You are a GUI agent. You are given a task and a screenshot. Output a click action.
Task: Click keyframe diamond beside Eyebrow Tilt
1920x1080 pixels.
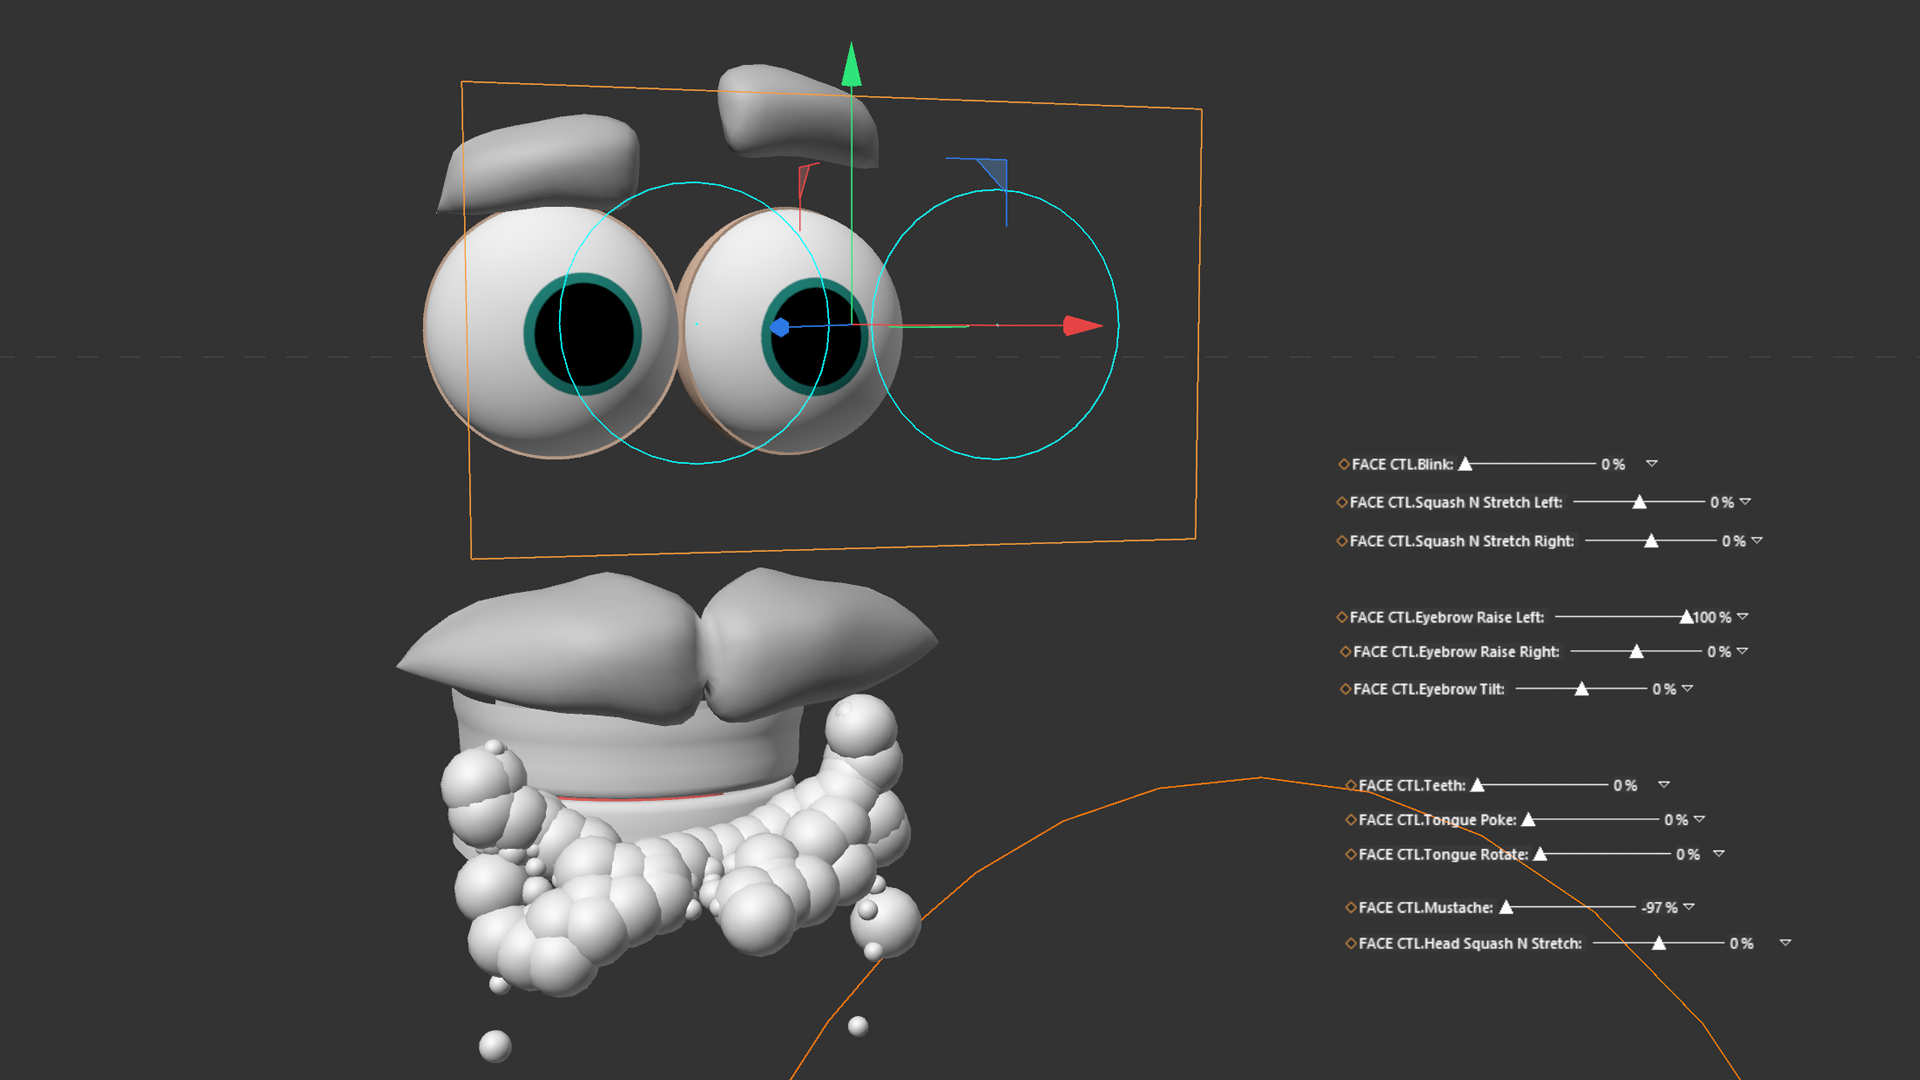point(1345,689)
